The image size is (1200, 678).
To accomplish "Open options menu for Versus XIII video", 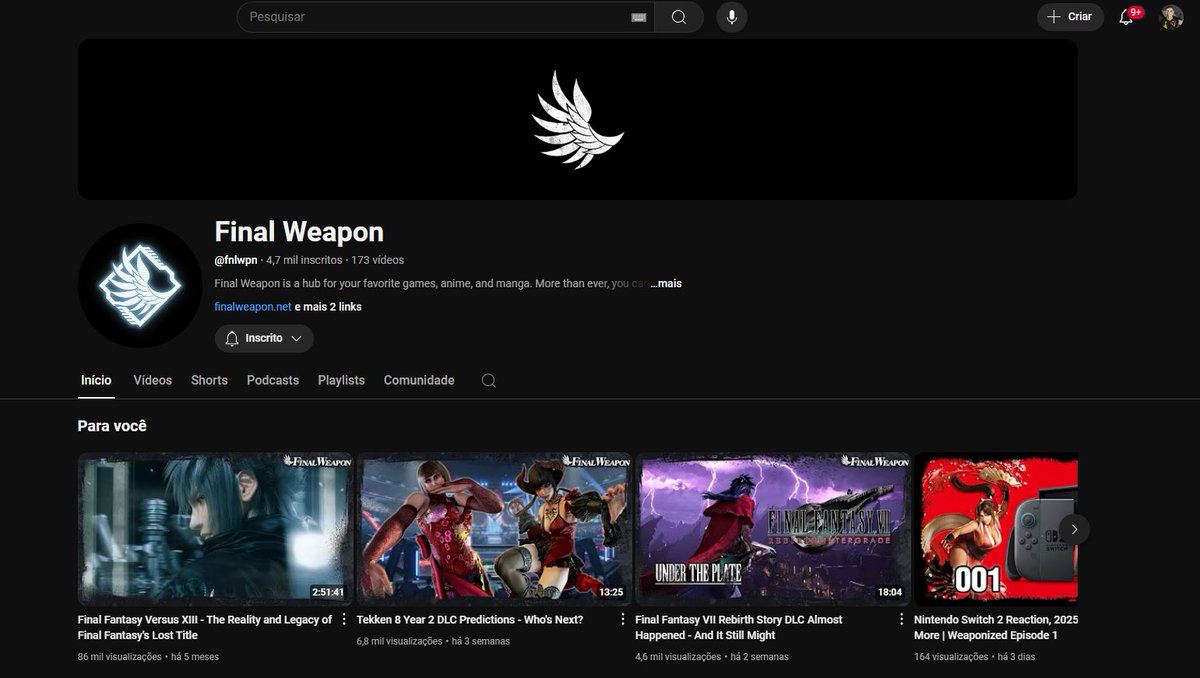I will pyautogui.click(x=345, y=619).
